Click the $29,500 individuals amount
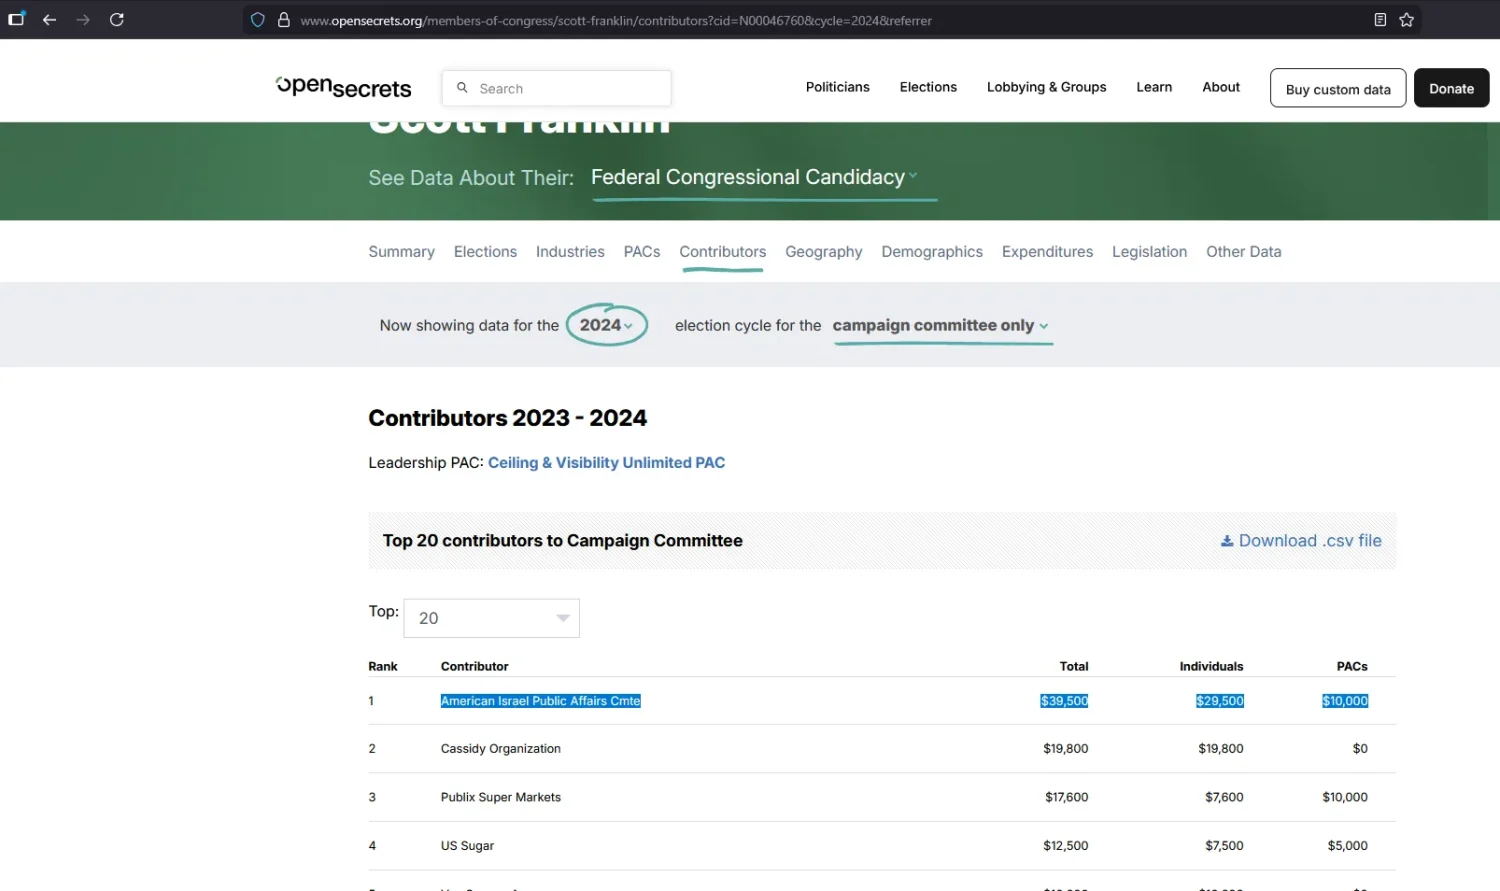 coord(1220,701)
